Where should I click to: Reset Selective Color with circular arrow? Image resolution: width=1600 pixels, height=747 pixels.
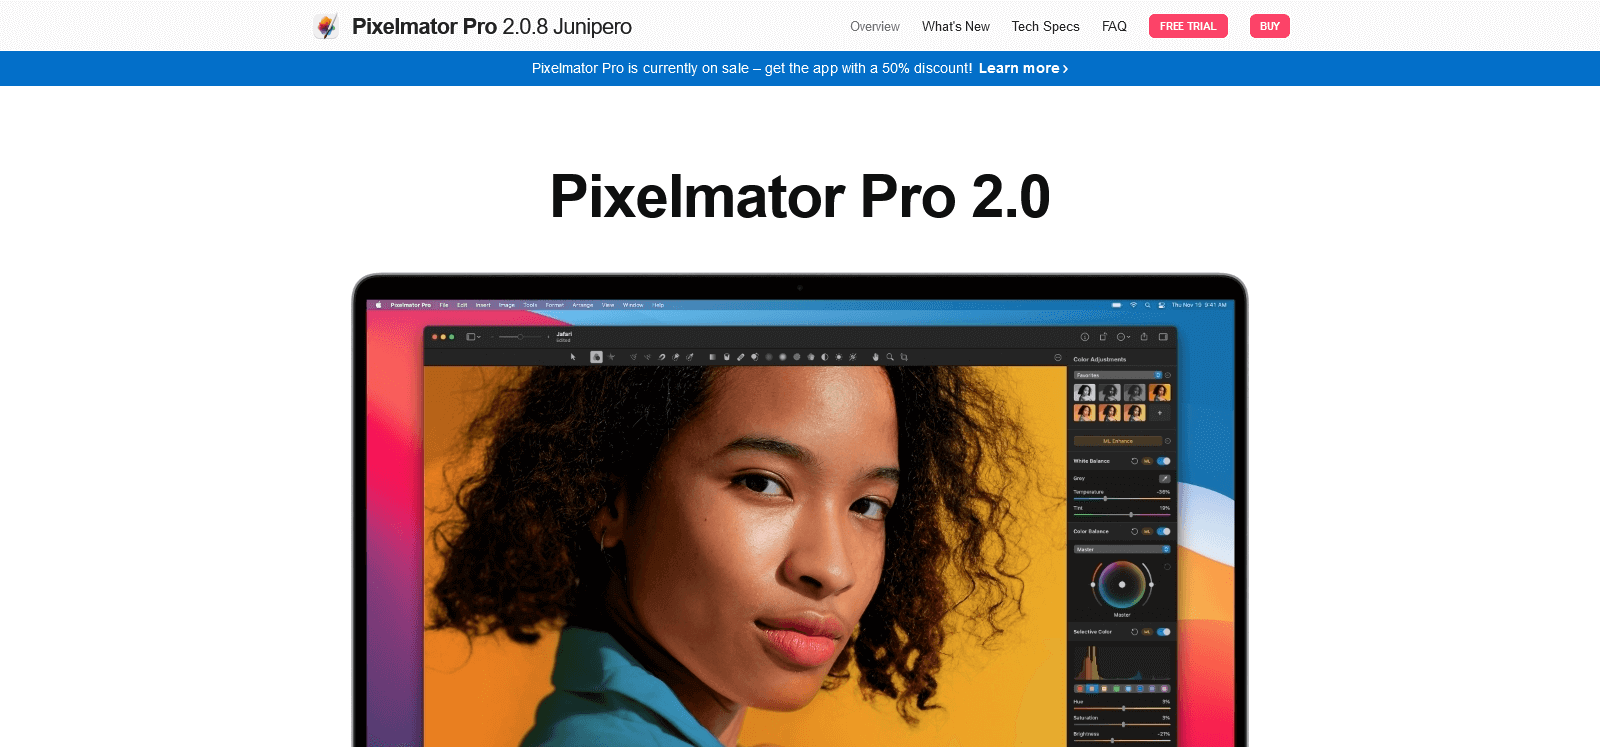pyautogui.click(x=1134, y=632)
